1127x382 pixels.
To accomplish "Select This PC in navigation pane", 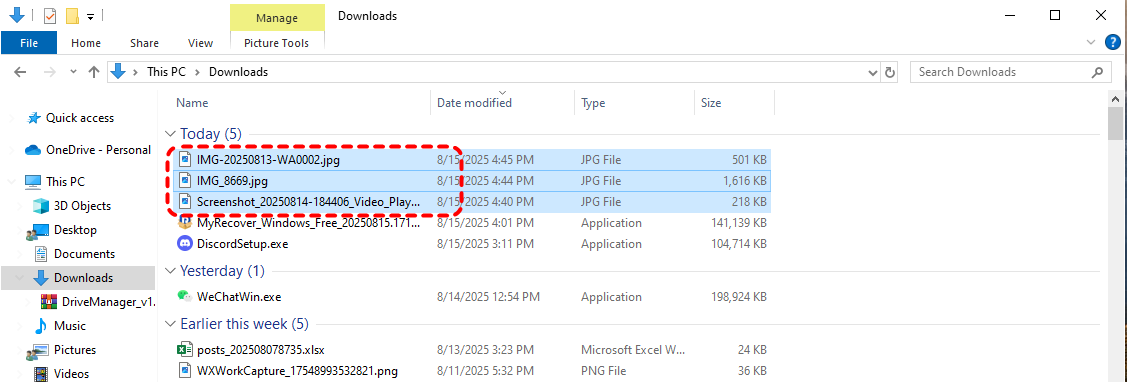I will (x=65, y=182).
